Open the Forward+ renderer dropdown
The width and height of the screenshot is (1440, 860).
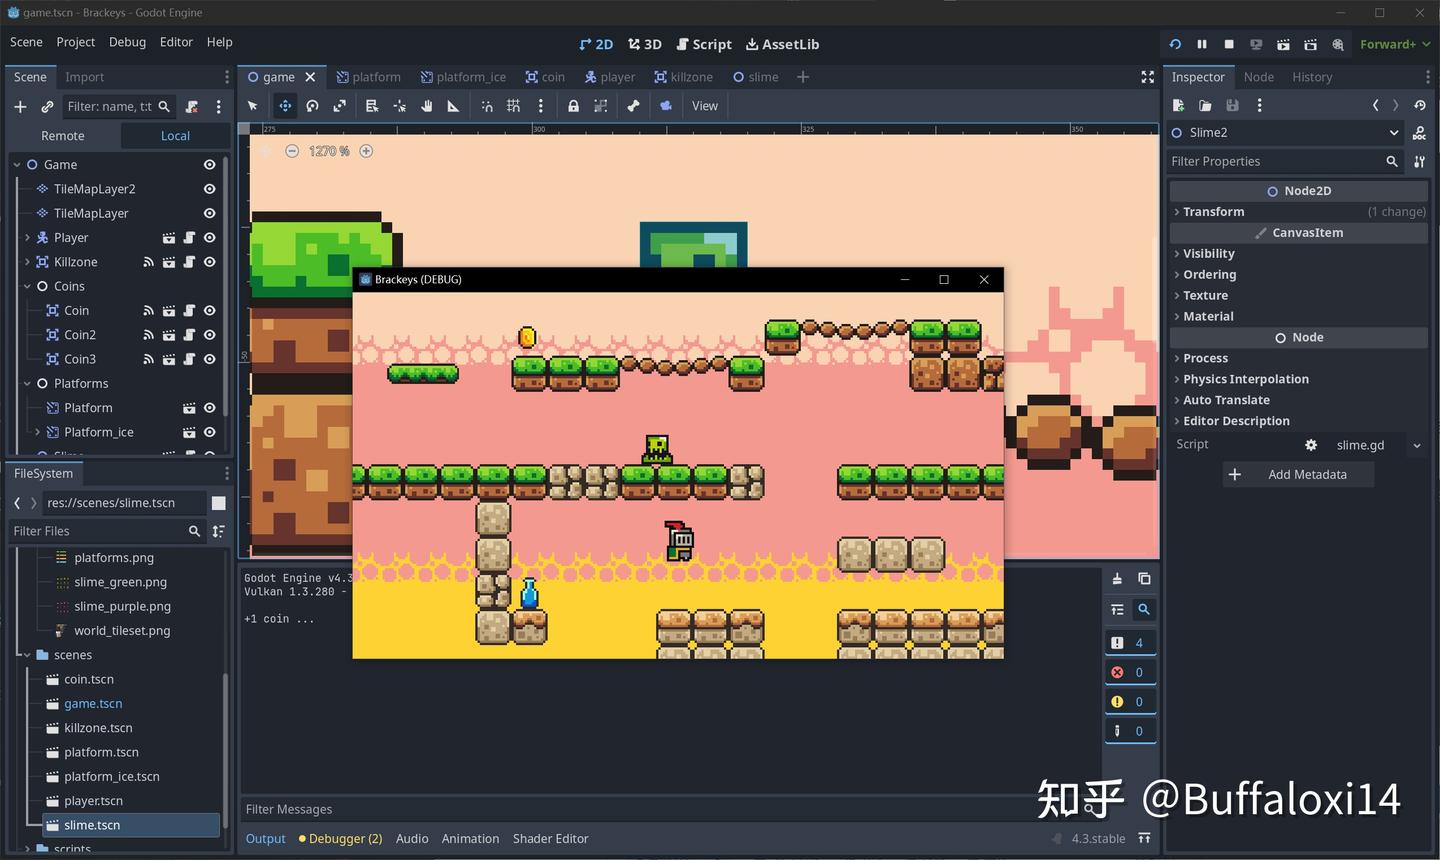coord(1395,44)
